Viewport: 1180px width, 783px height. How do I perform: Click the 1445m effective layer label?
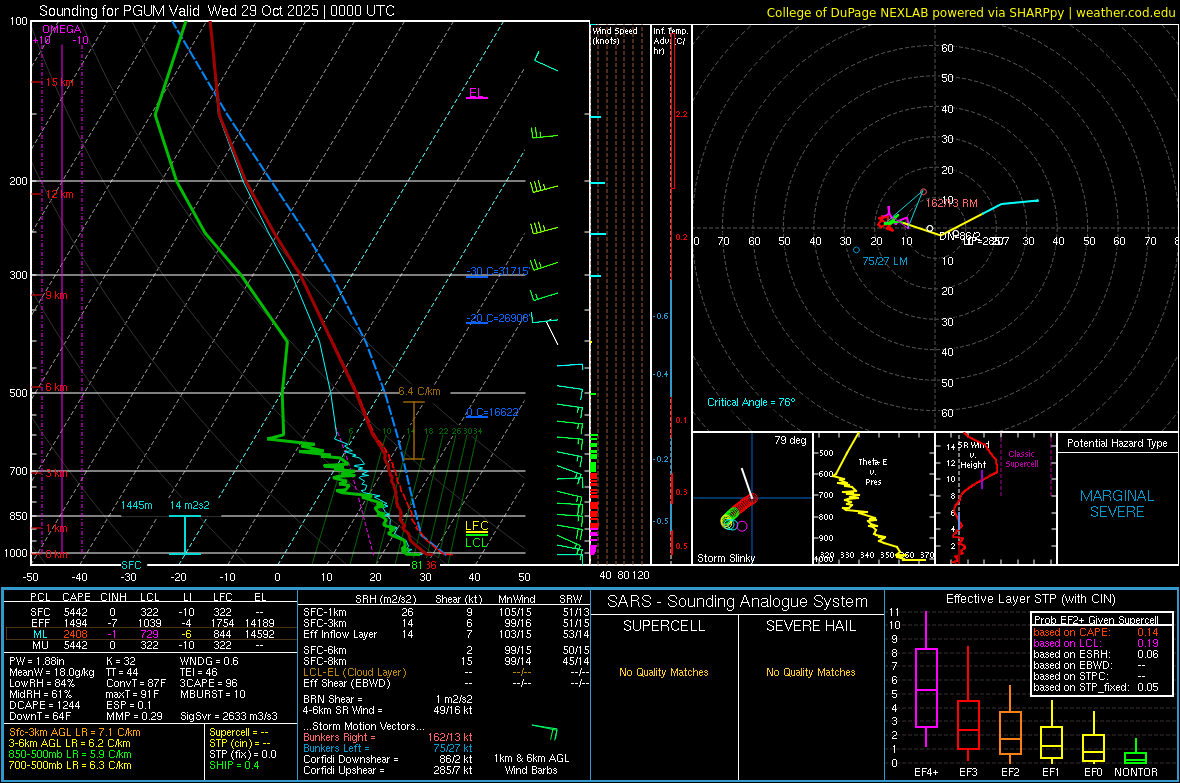click(x=137, y=505)
